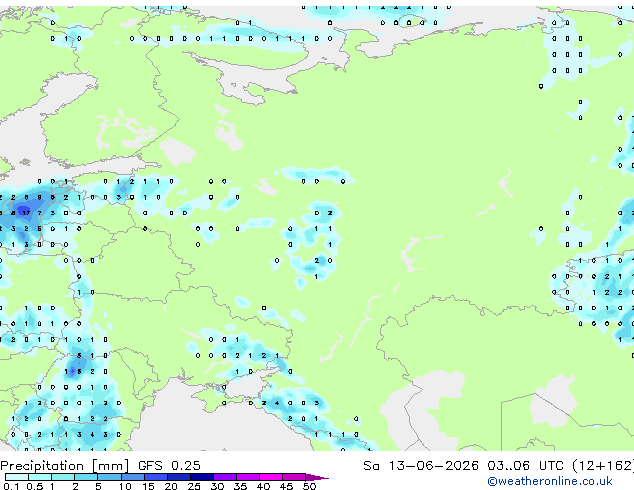Click the legend arrow tip beyond 50

point(317,477)
